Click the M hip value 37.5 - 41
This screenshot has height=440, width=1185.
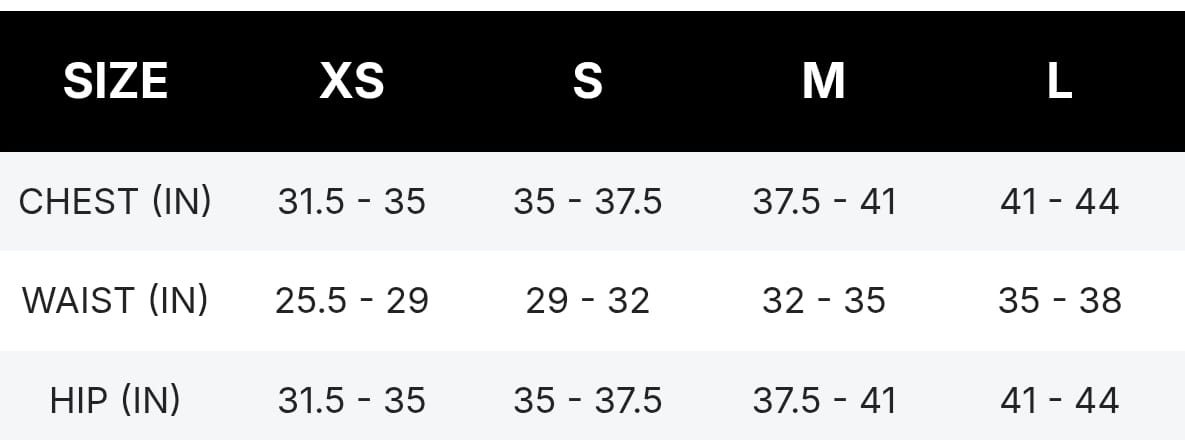824,400
